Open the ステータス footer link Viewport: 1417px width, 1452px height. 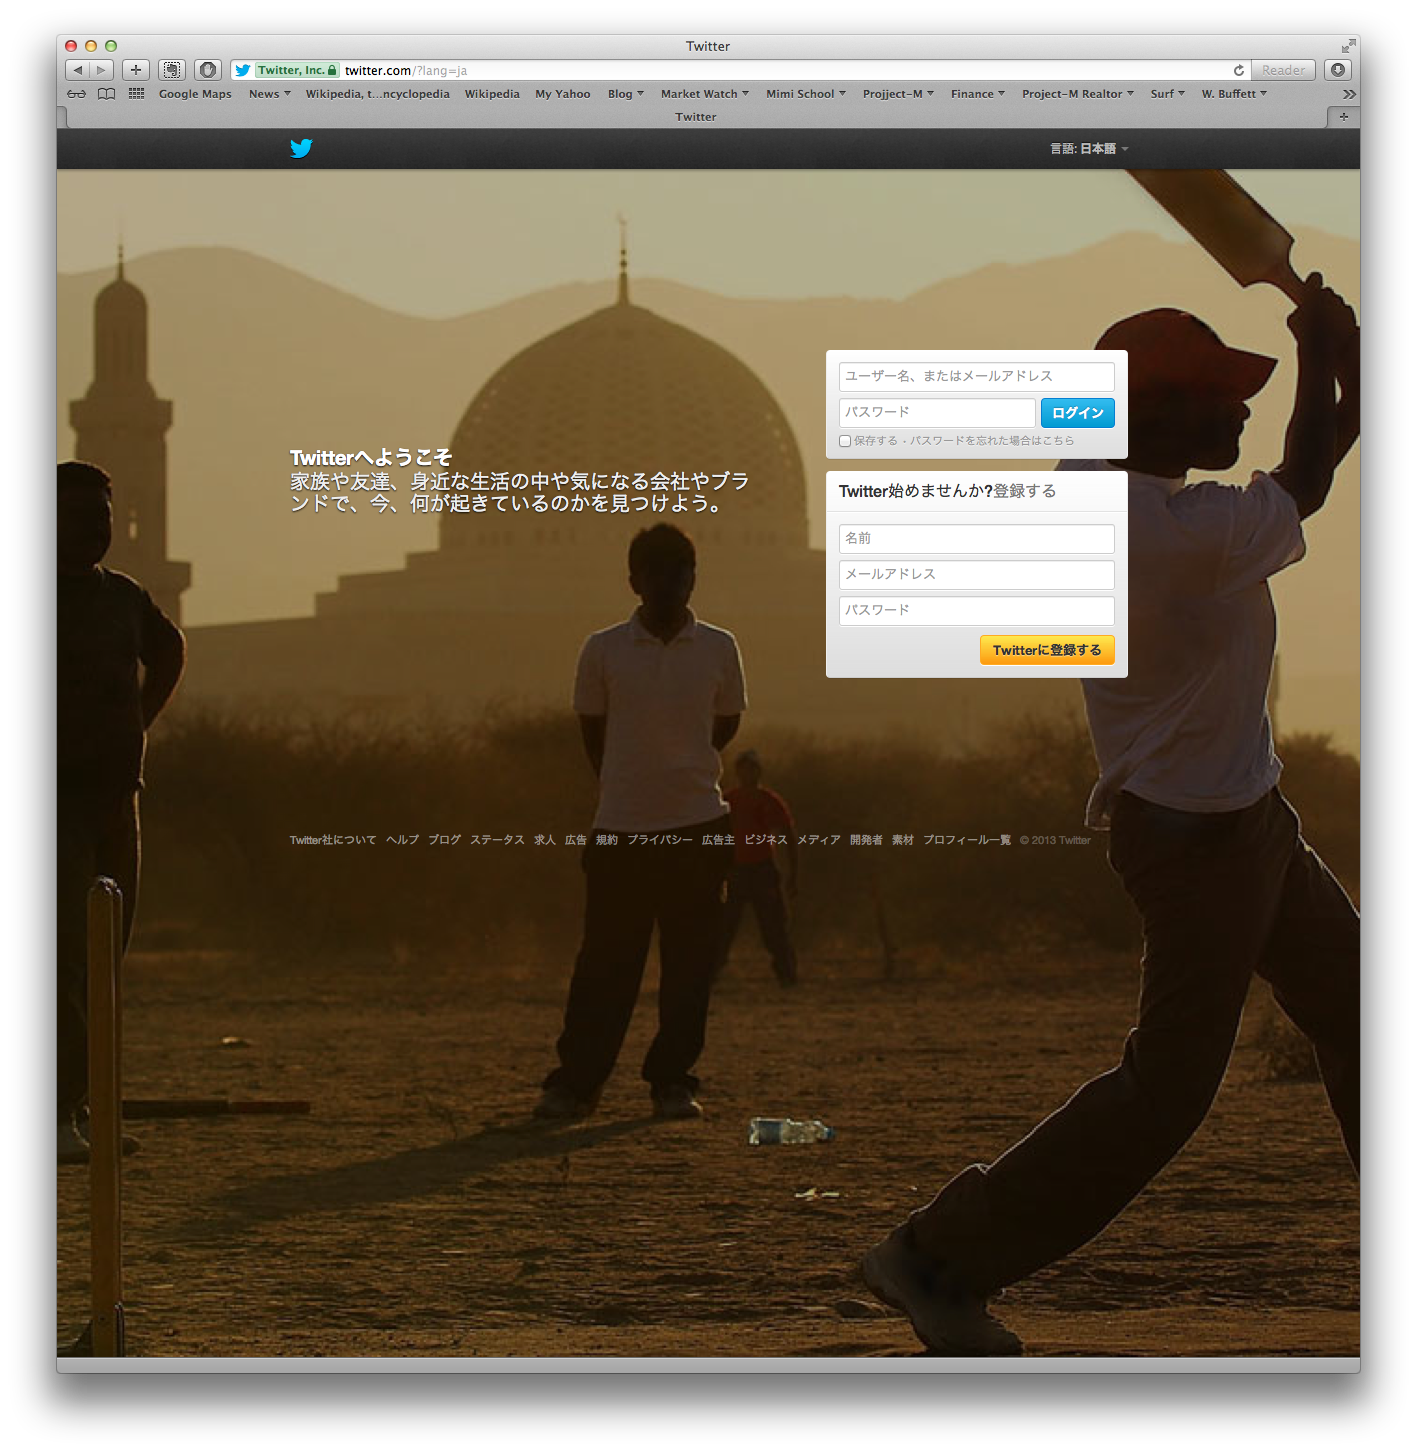498,840
